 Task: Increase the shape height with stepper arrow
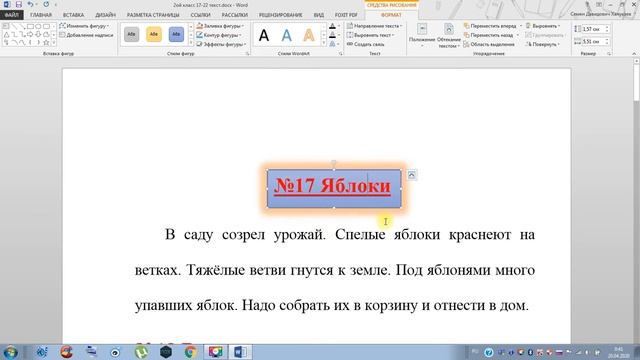click(x=607, y=27)
